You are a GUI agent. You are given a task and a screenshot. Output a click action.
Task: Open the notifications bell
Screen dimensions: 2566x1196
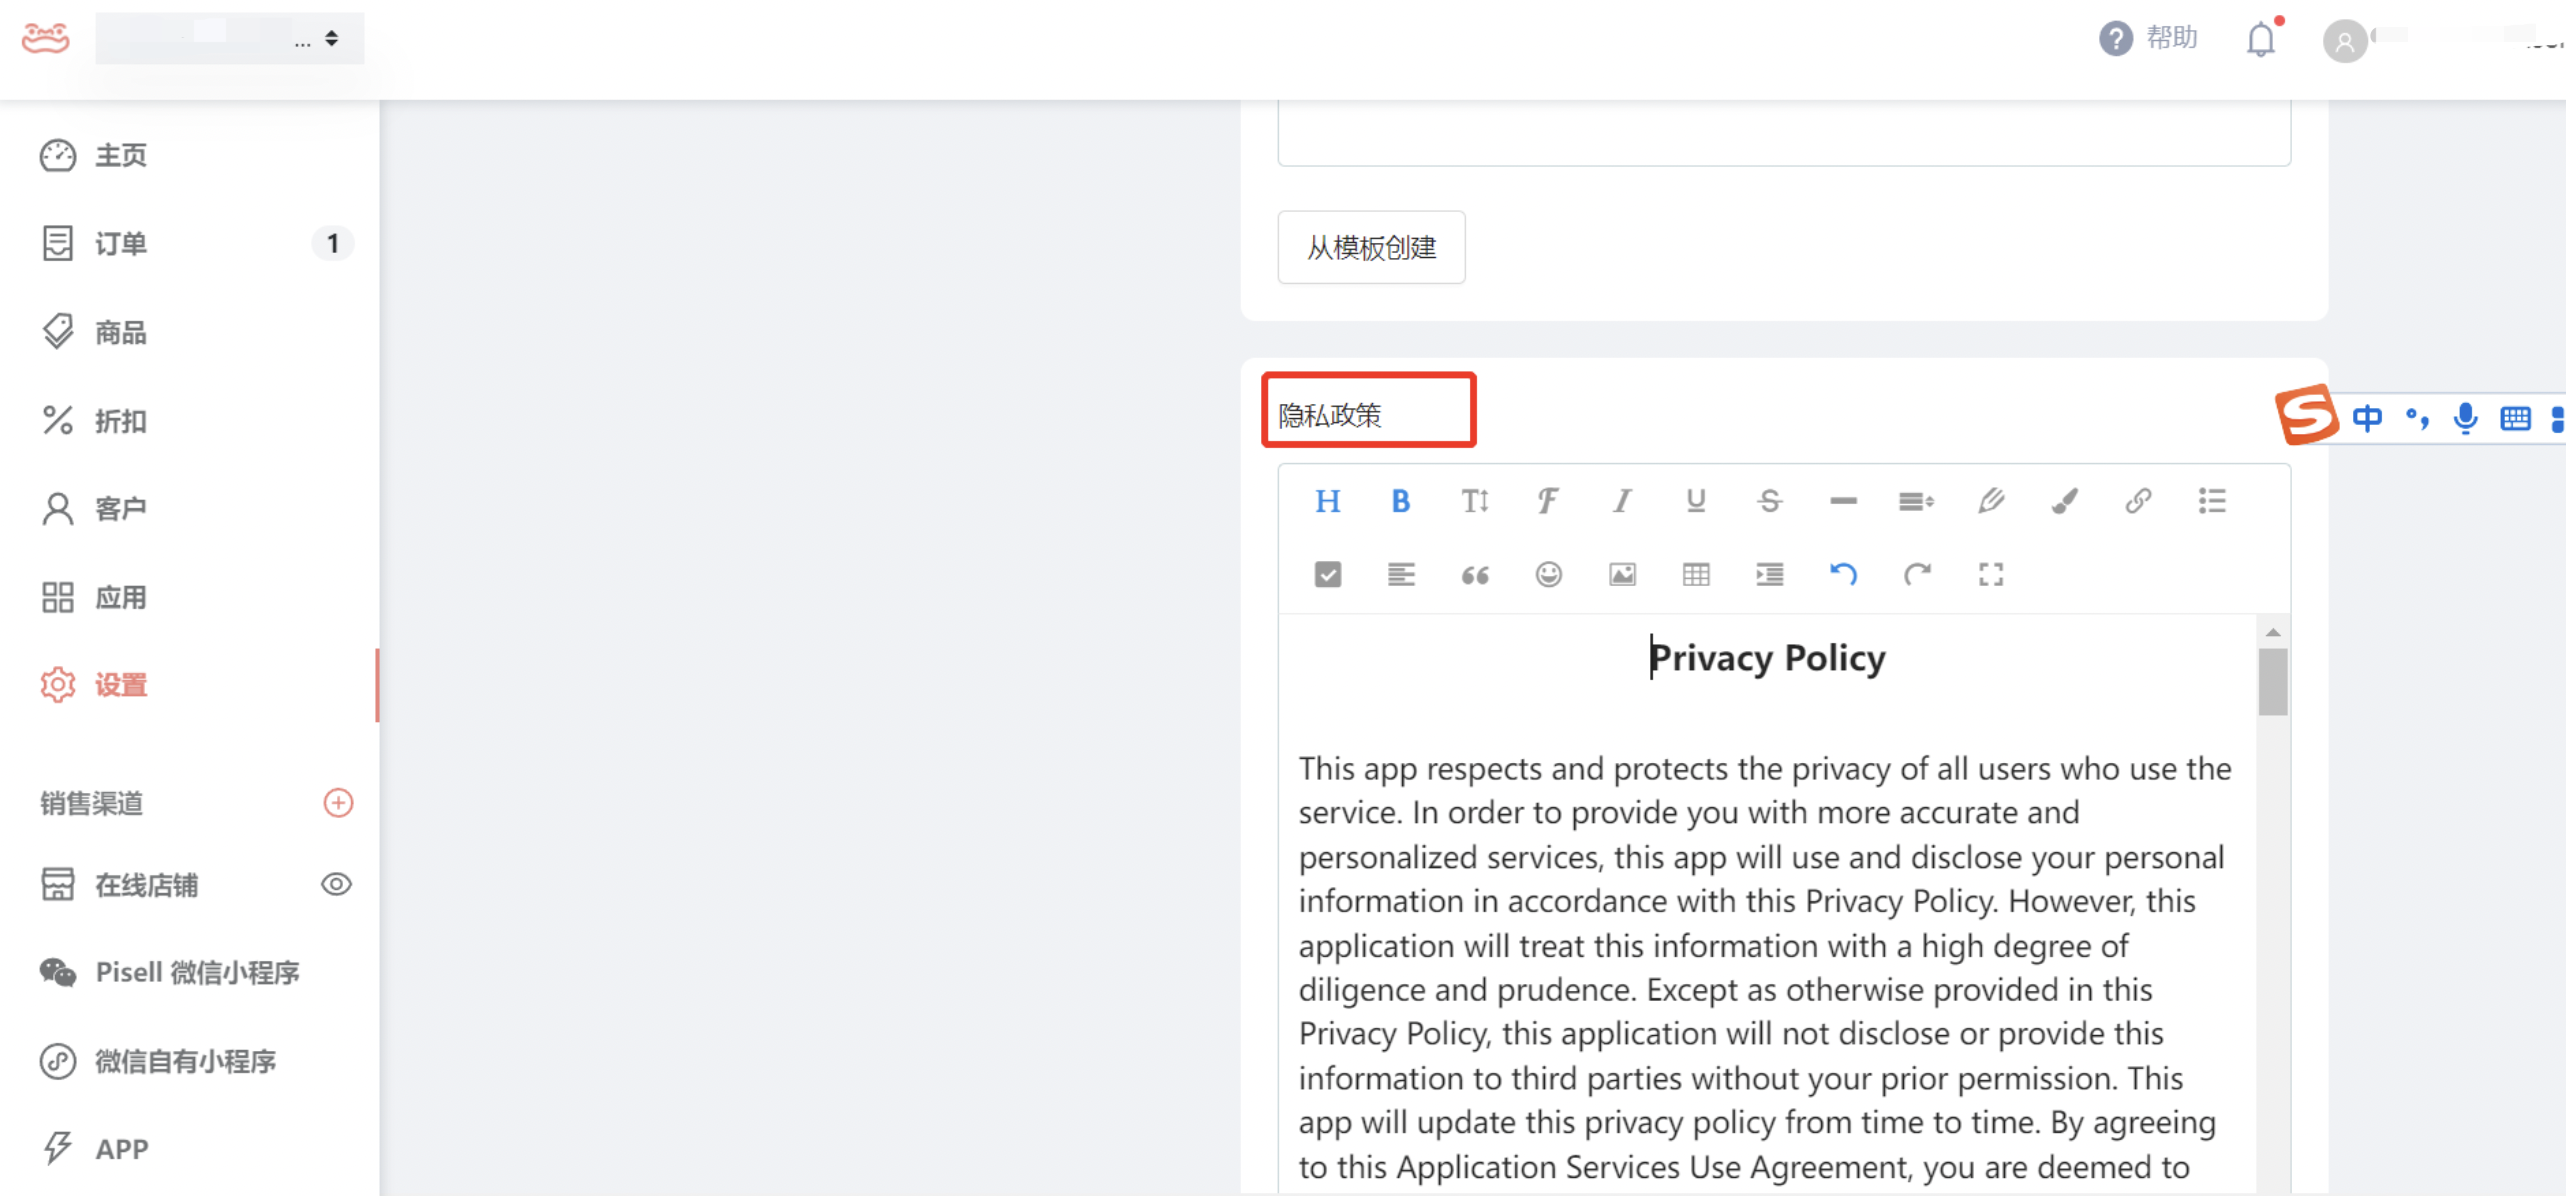(x=2261, y=39)
